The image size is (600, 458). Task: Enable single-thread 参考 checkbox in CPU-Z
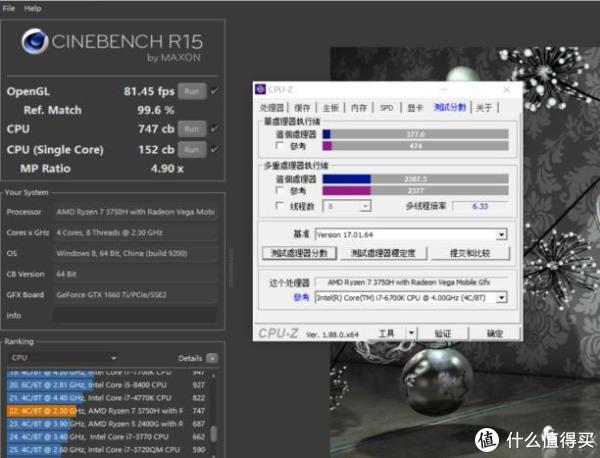(x=279, y=146)
